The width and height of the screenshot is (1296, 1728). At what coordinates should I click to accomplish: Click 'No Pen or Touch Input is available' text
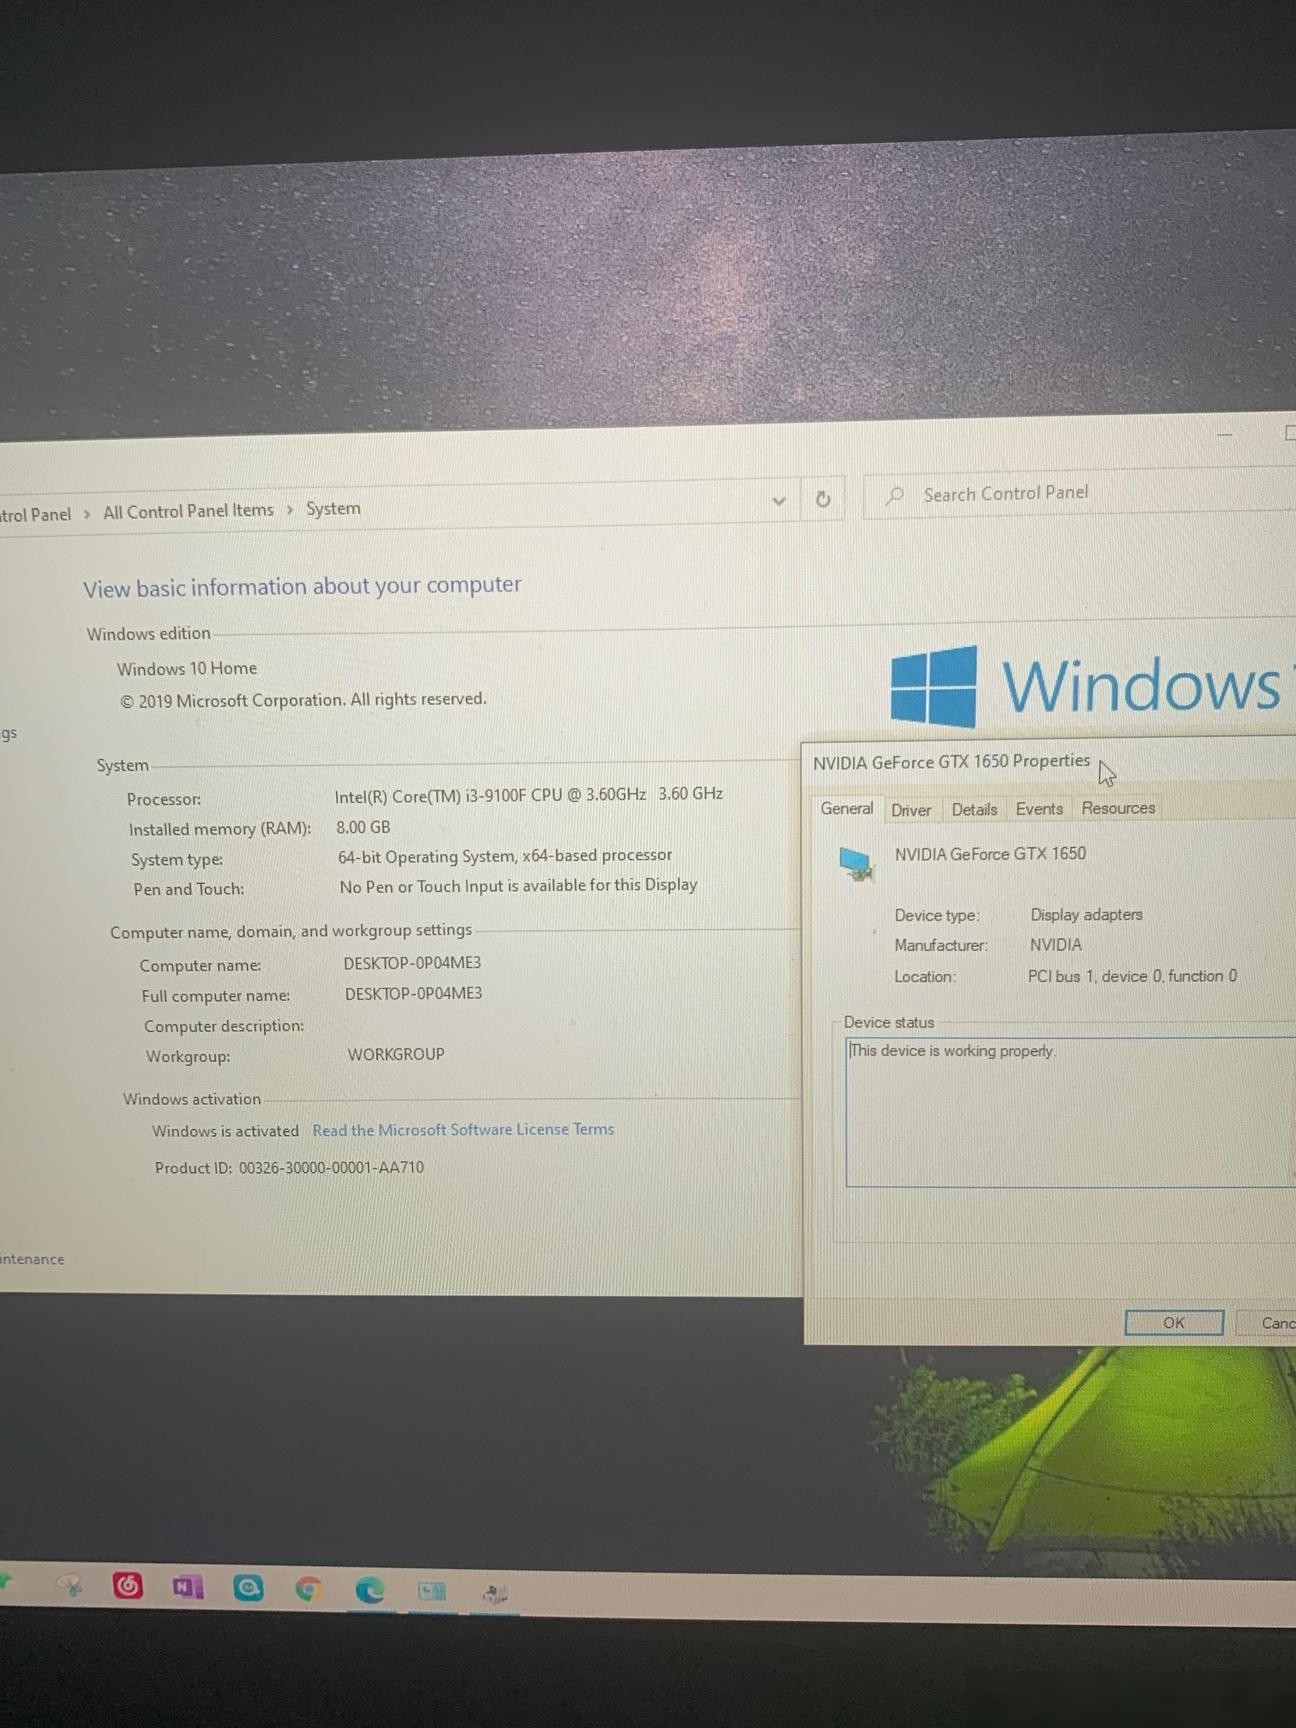518,886
